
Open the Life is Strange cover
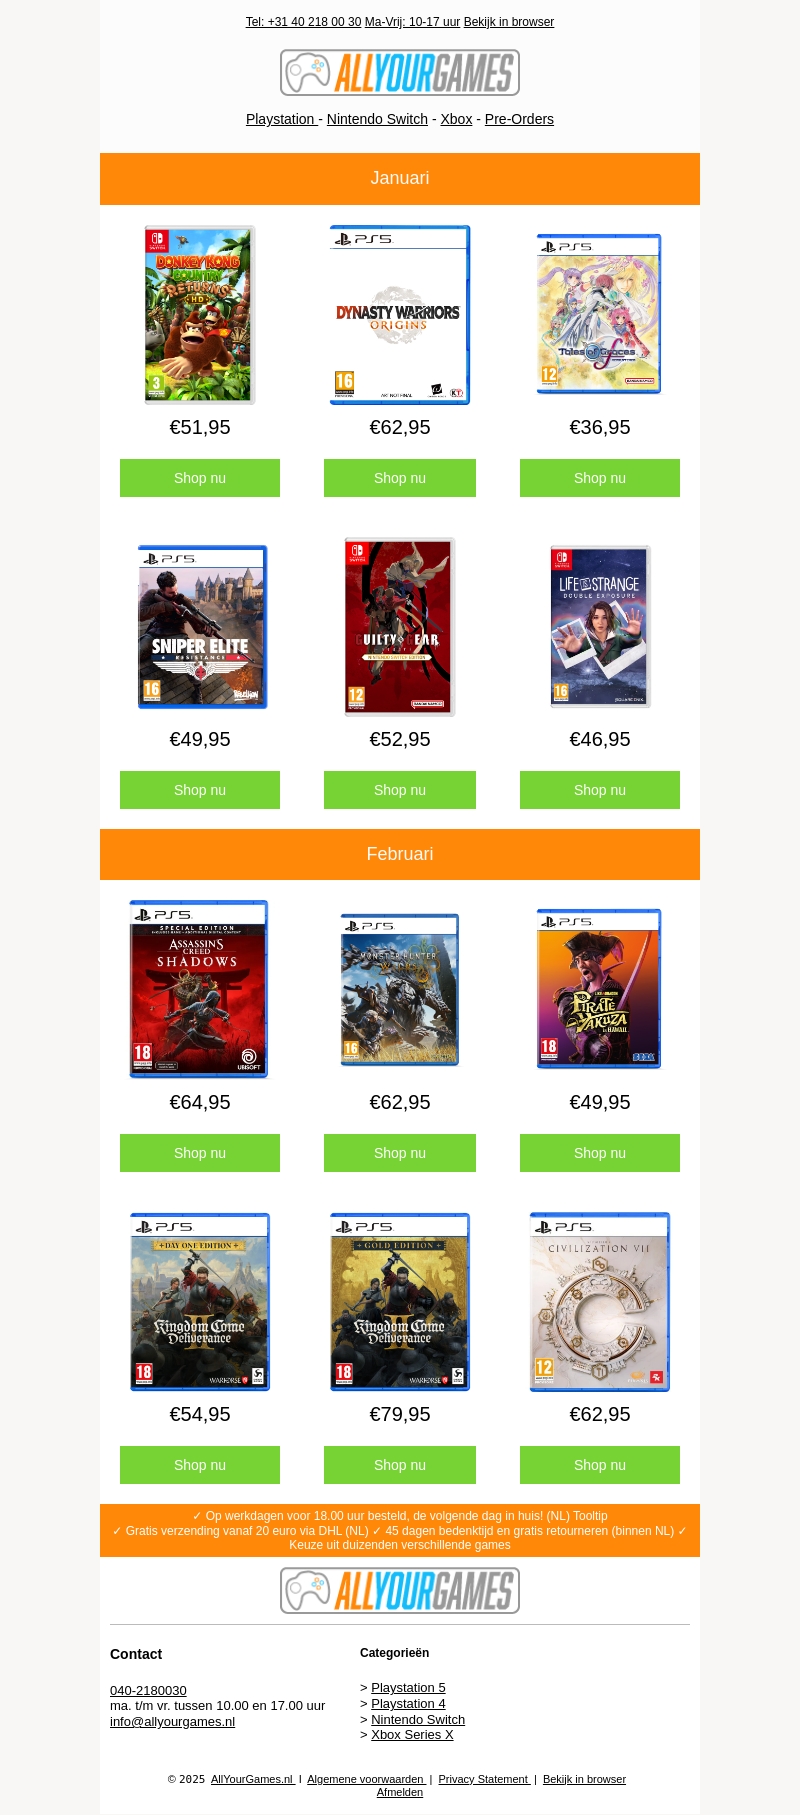coord(600,627)
